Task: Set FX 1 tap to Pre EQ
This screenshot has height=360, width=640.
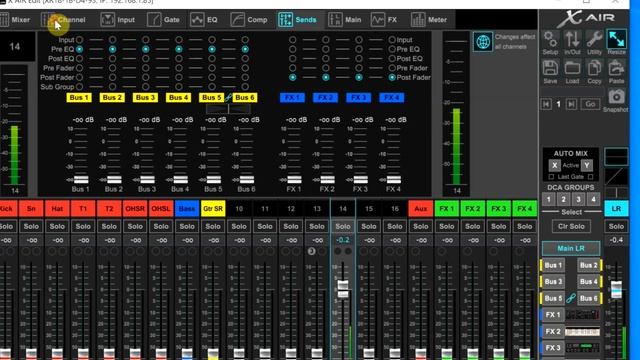Action: tap(293, 49)
